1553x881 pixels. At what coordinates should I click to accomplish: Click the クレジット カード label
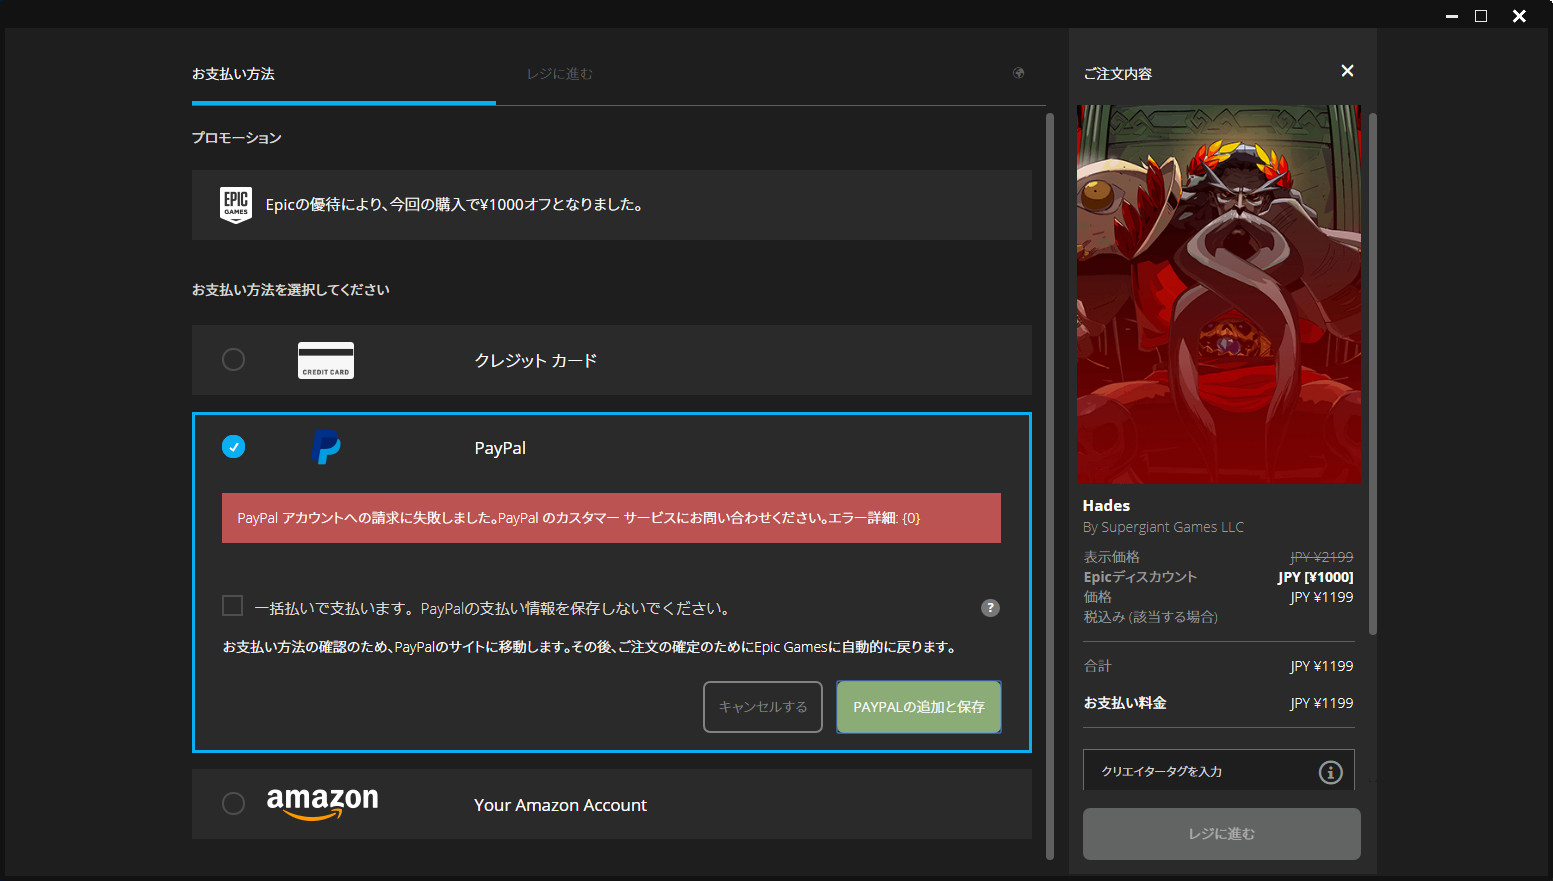click(x=536, y=360)
